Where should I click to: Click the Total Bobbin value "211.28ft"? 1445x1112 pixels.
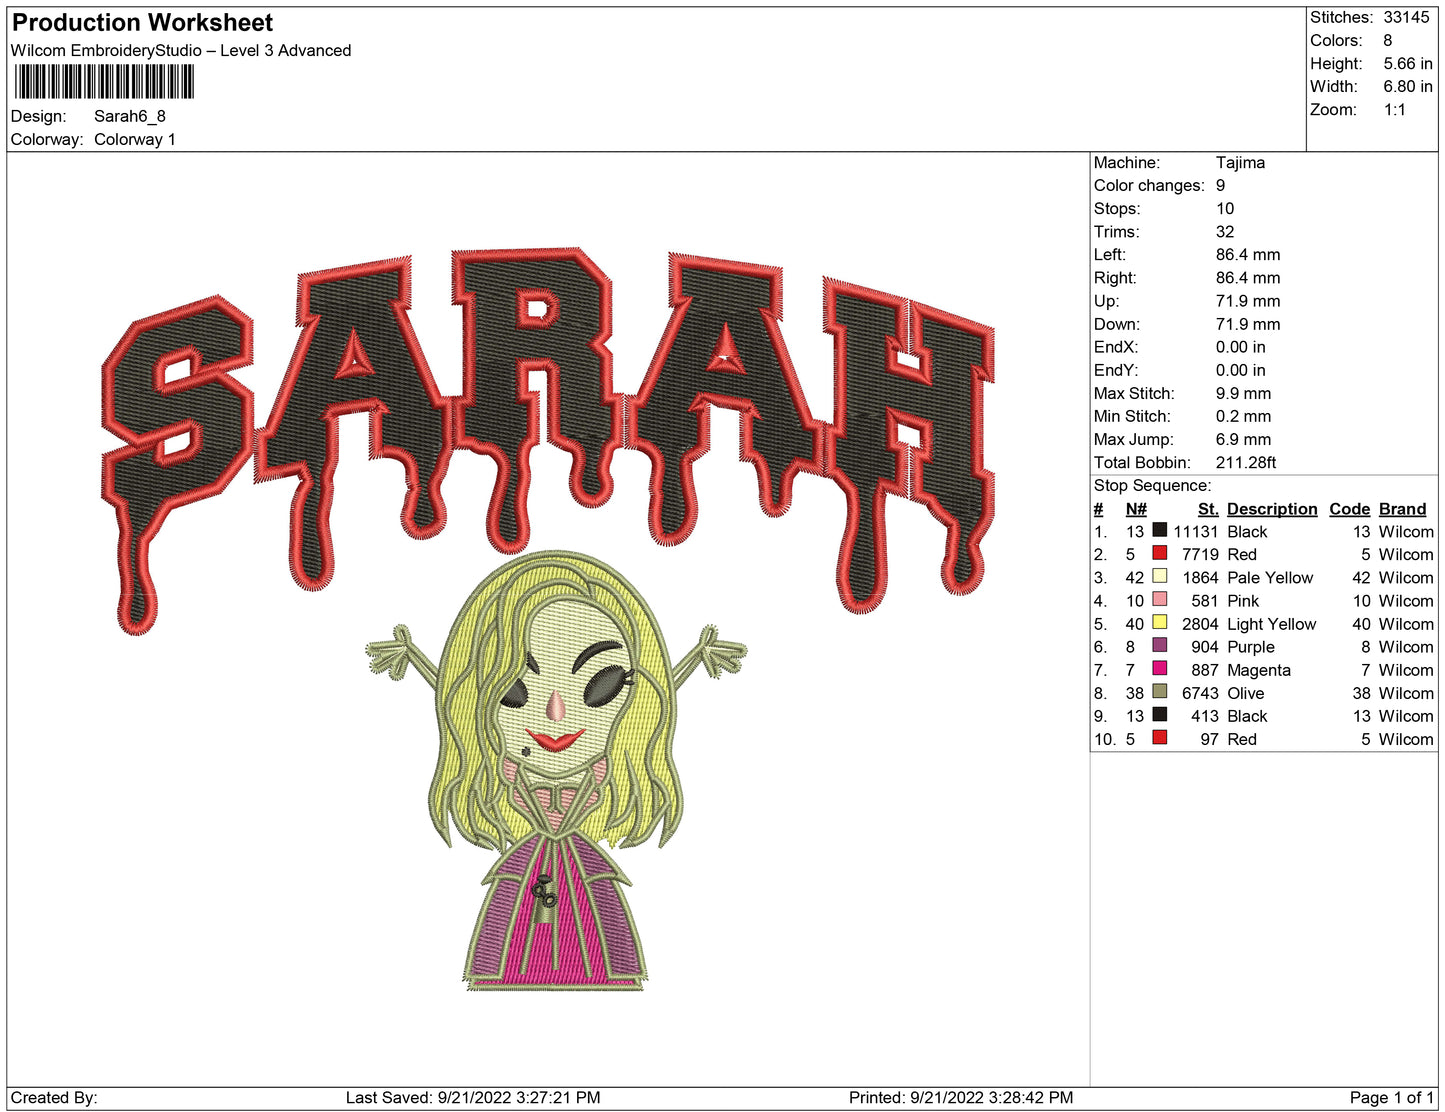coord(1246,462)
